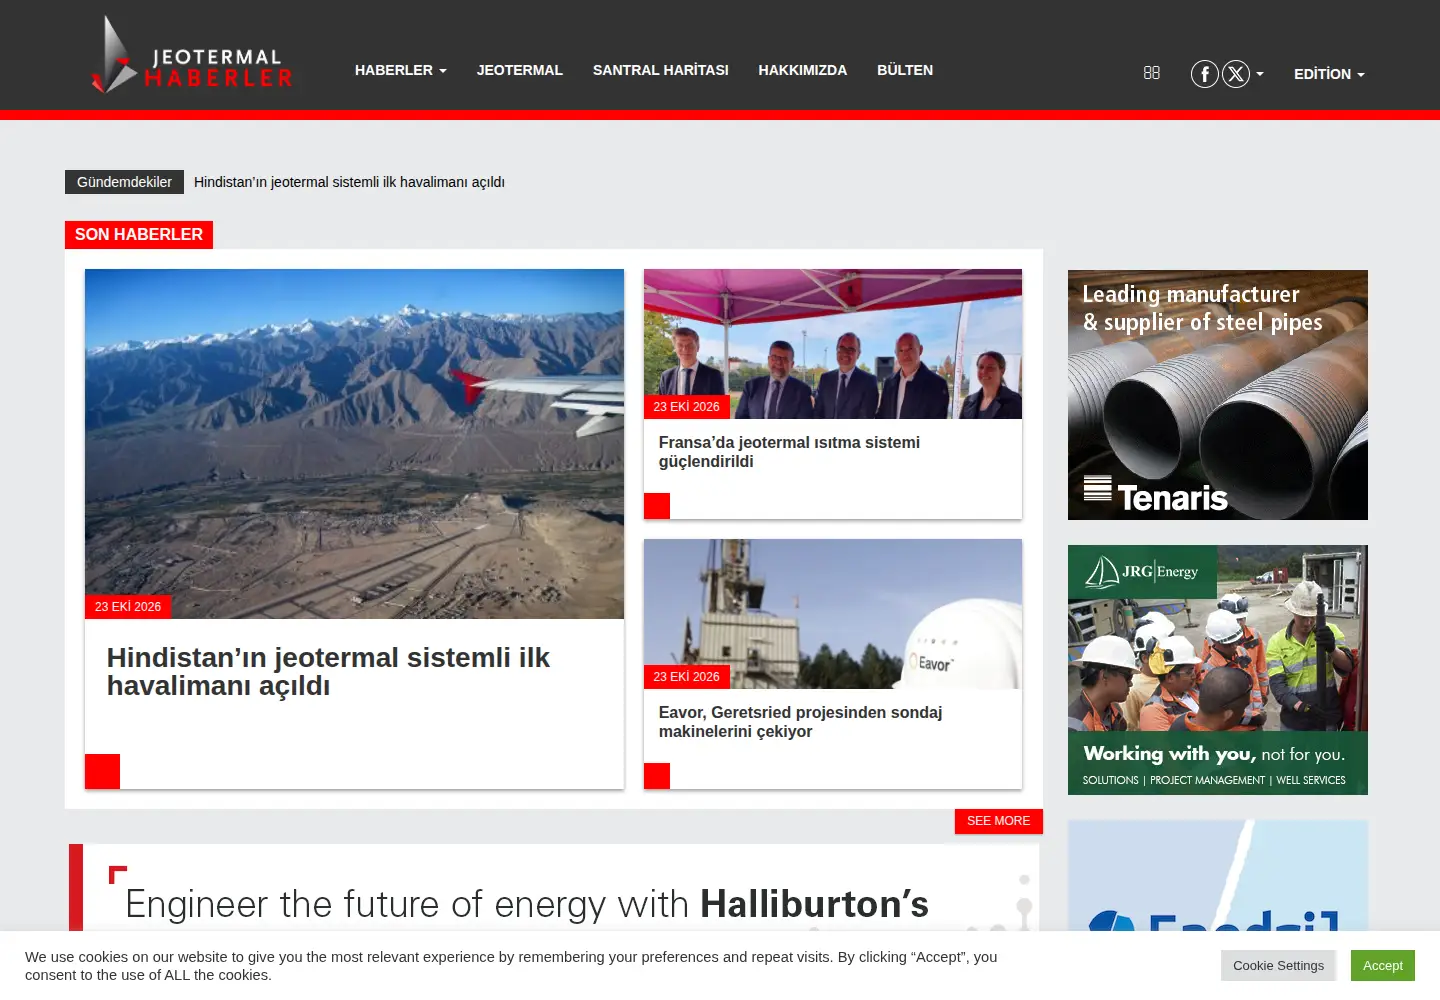Open the grid view icon in header

click(1152, 73)
